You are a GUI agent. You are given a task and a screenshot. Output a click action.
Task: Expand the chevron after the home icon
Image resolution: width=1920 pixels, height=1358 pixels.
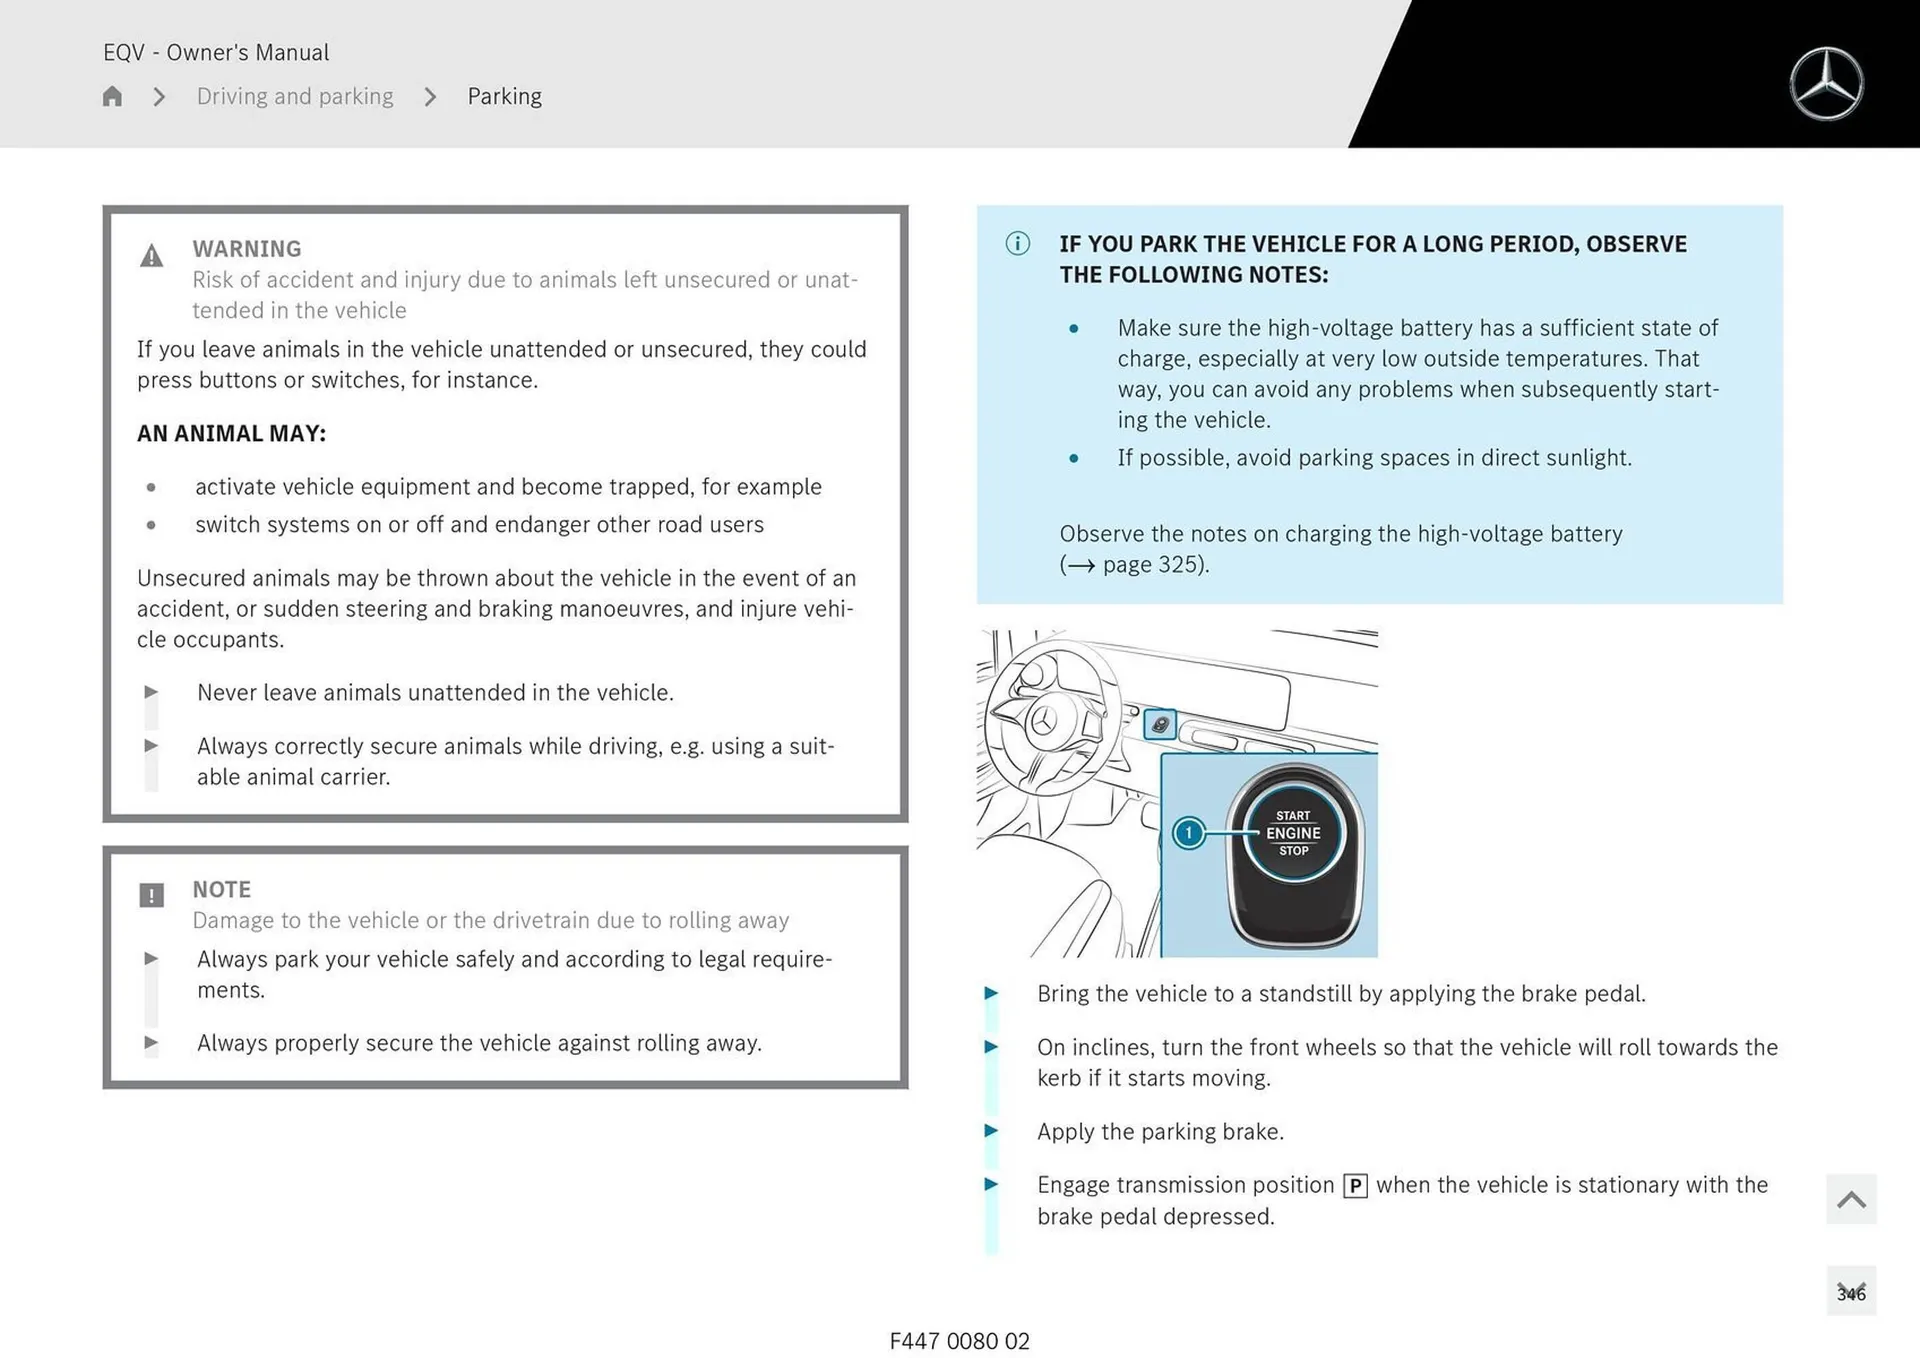click(x=158, y=96)
